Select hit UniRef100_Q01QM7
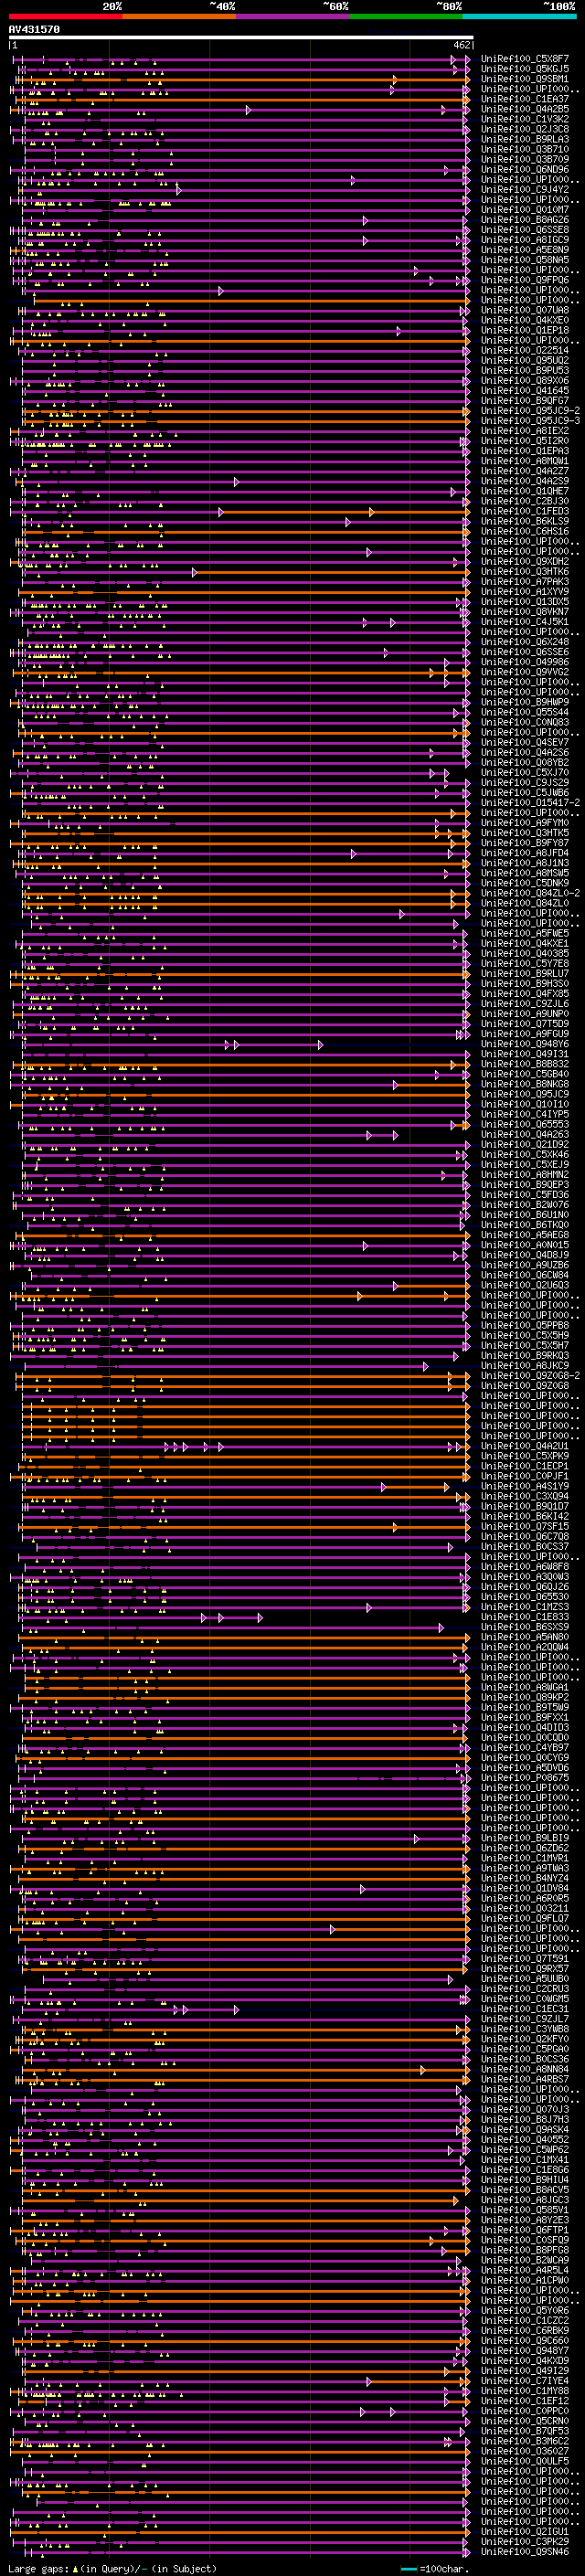The width and height of the screenshot is (585, 2576). pos(525,210)
